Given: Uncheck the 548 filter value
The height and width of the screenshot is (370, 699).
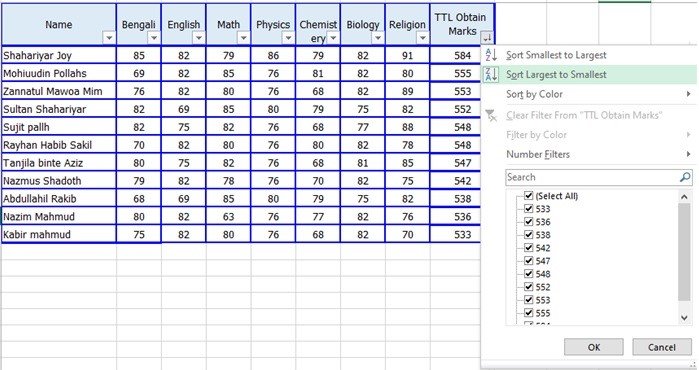Looking at the screenshot, I should pos(529,273).
